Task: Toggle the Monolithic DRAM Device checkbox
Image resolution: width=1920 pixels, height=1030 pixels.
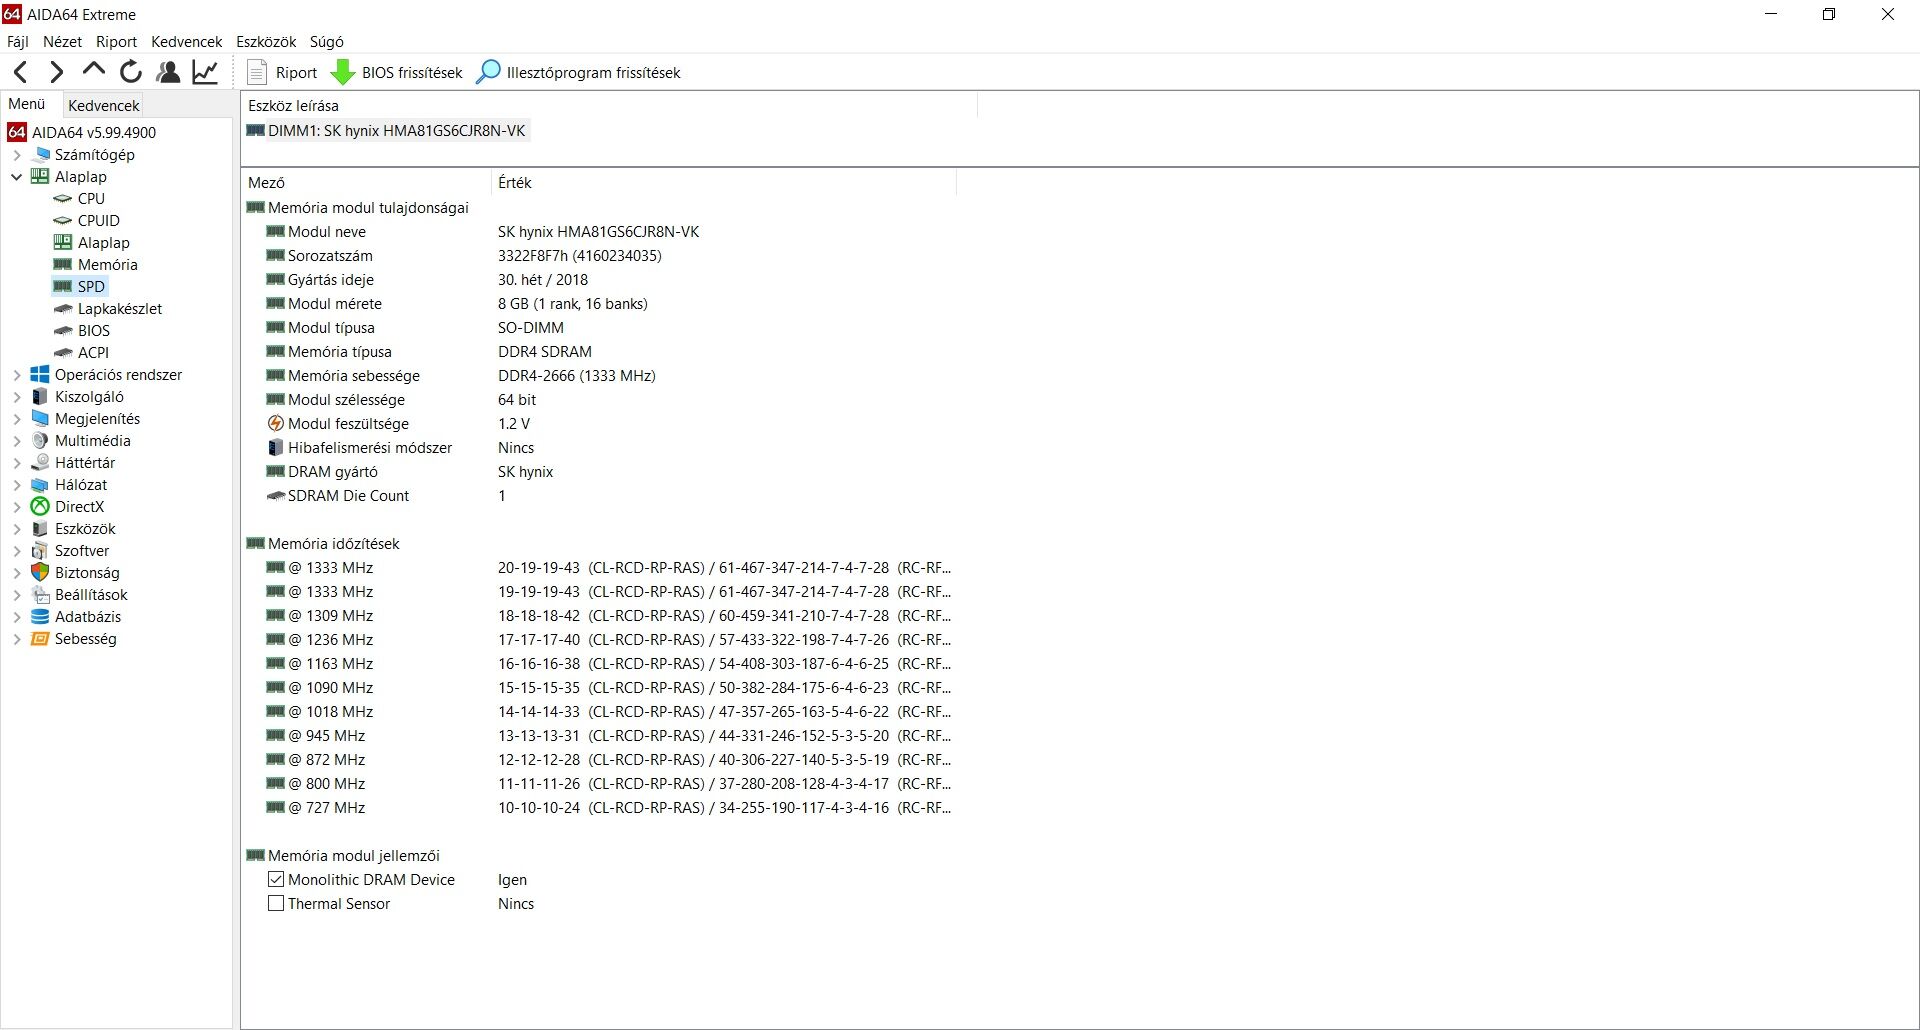Action: pyautogui.click(x=276, y=880)
